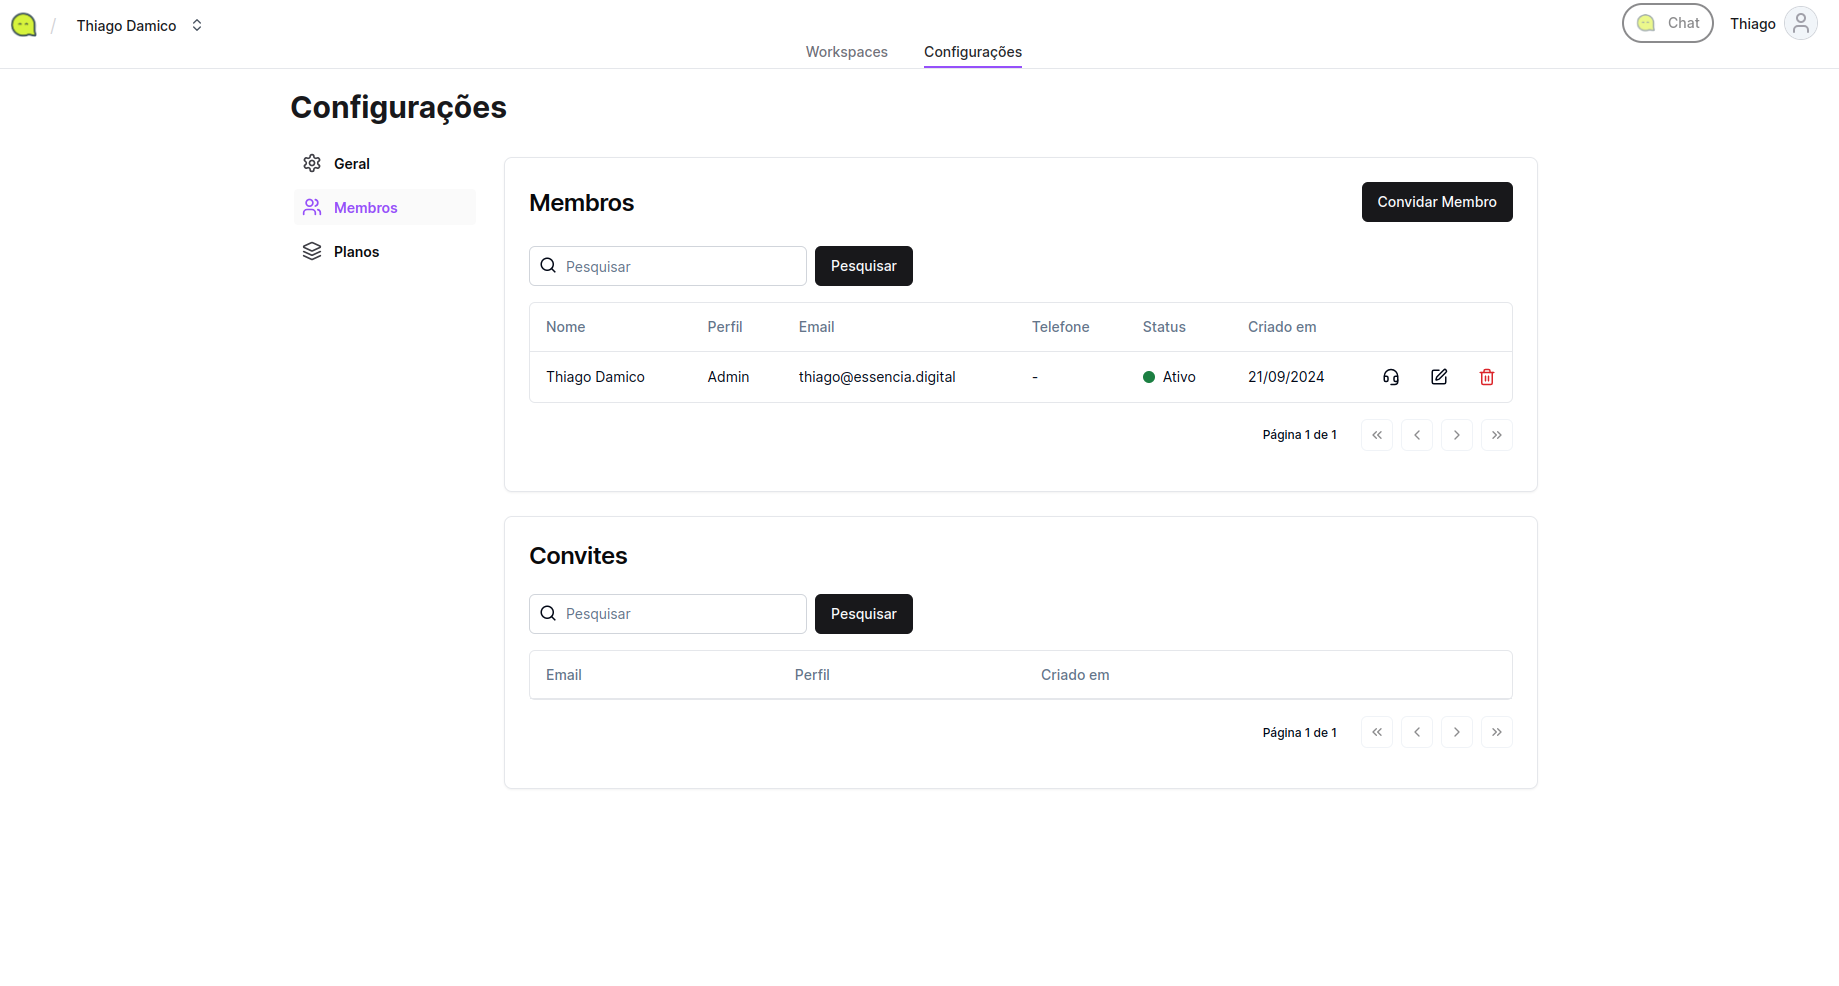Screen dimensions: 1839x986
Task: Go to next page in Convites table
Action: [x=1456, y=732]
